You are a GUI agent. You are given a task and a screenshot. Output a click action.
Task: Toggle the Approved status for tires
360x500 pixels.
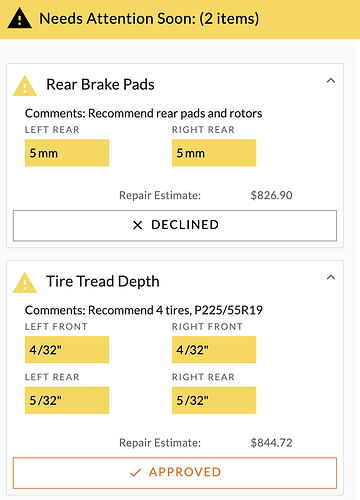(175, 473)
